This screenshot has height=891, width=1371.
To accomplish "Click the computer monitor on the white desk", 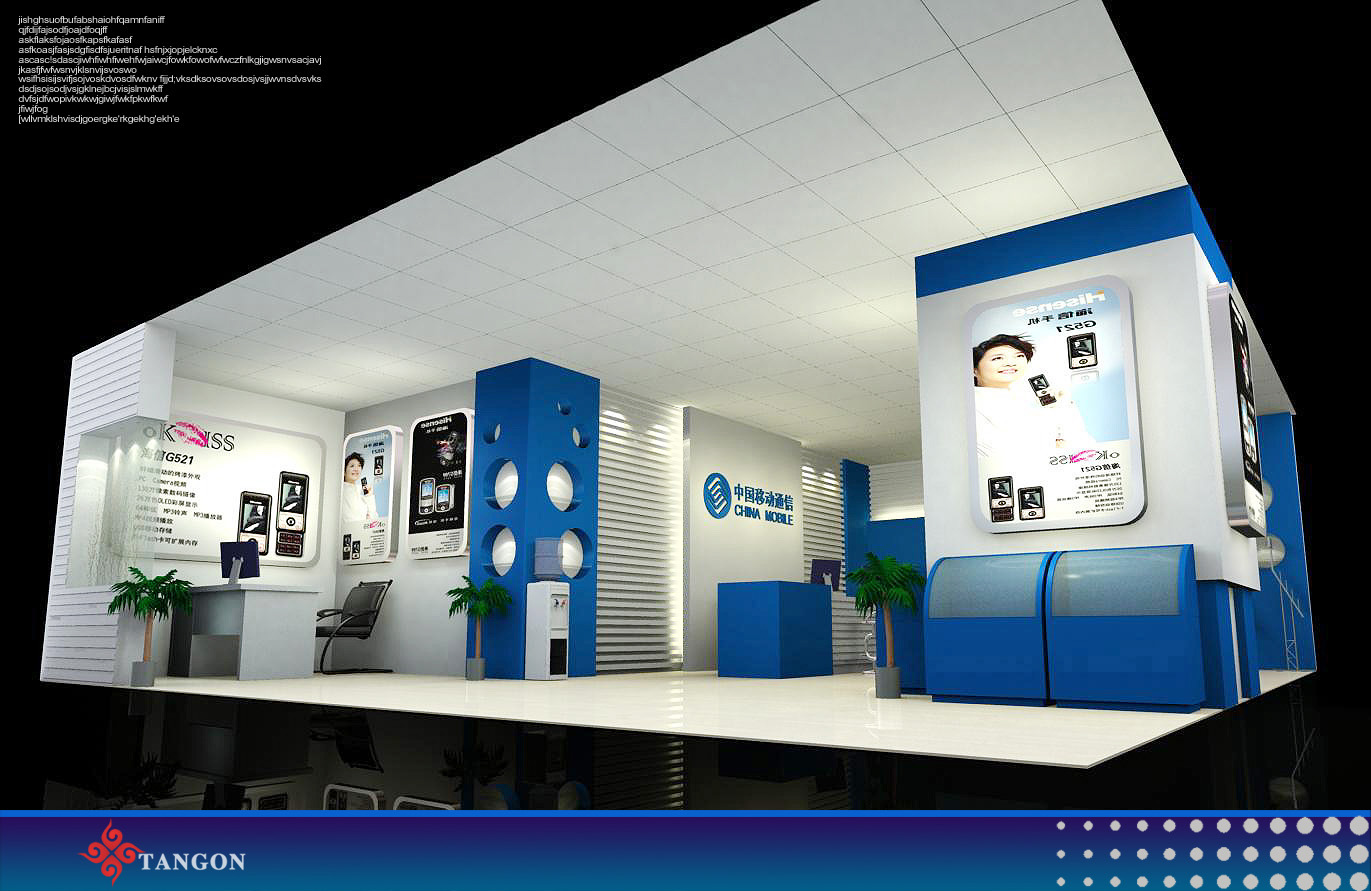I will (x=240, y=562).
